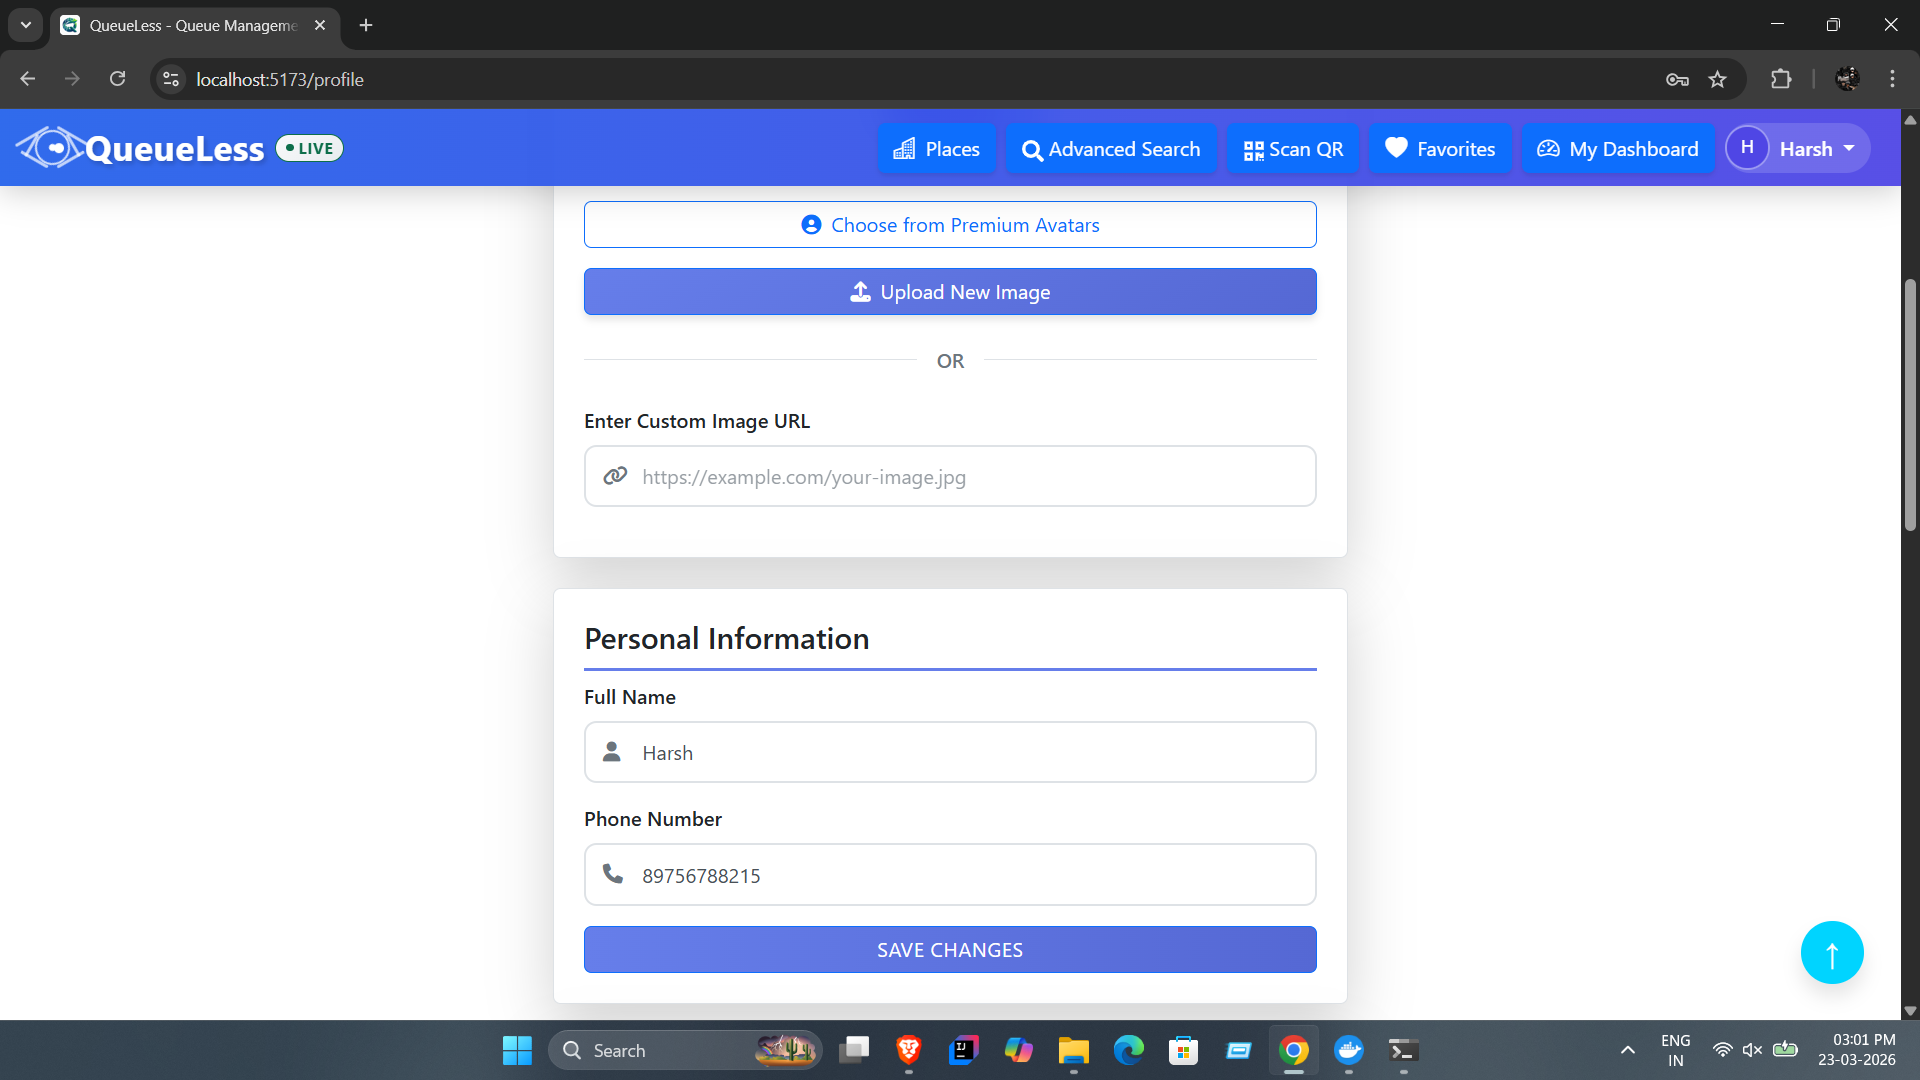Click the muted volume tray icon
The image size is (1920, 1080).
coord(1752,1050)
